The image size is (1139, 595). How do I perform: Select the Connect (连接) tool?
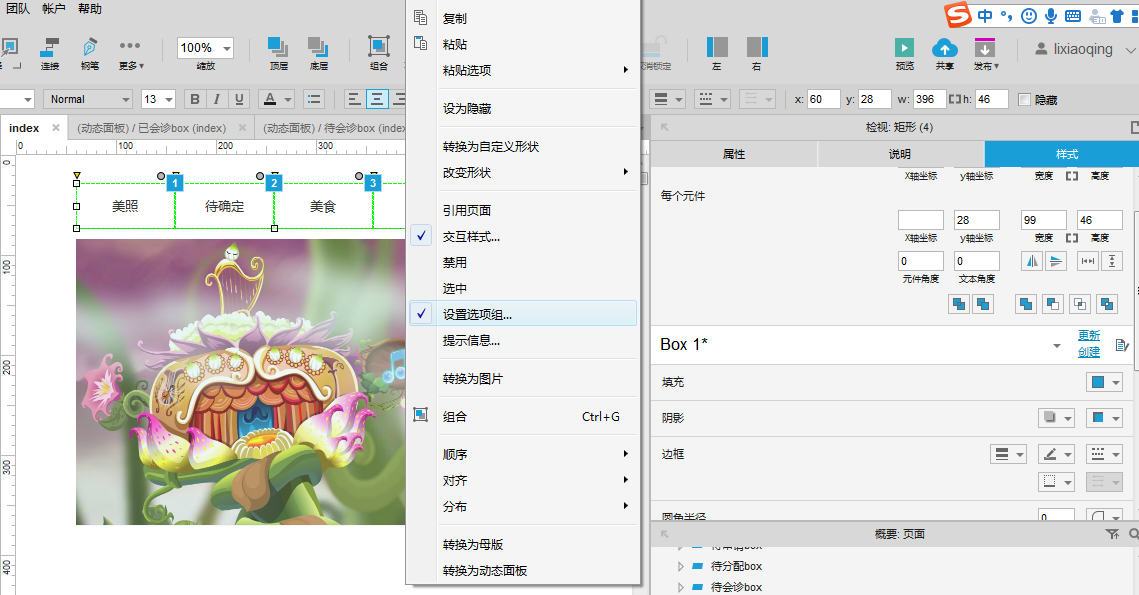pos(49,53)
